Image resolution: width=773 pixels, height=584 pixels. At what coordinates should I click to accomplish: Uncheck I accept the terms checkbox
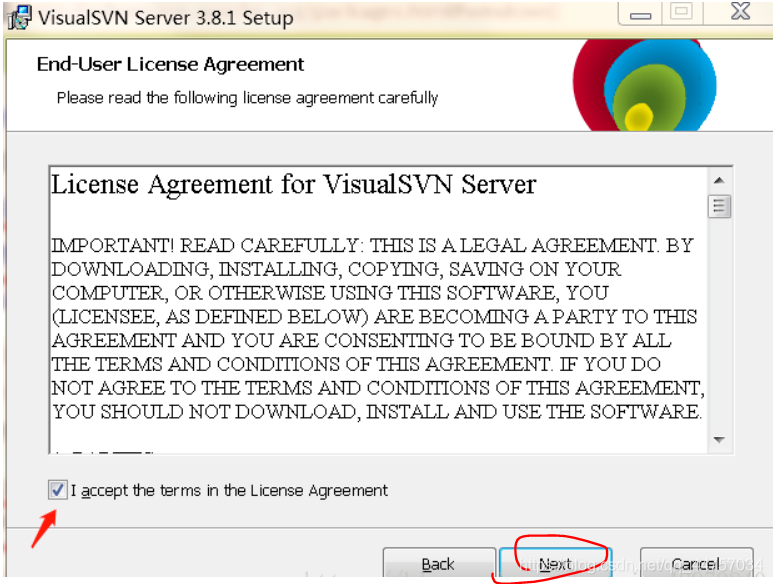(58, 490)
